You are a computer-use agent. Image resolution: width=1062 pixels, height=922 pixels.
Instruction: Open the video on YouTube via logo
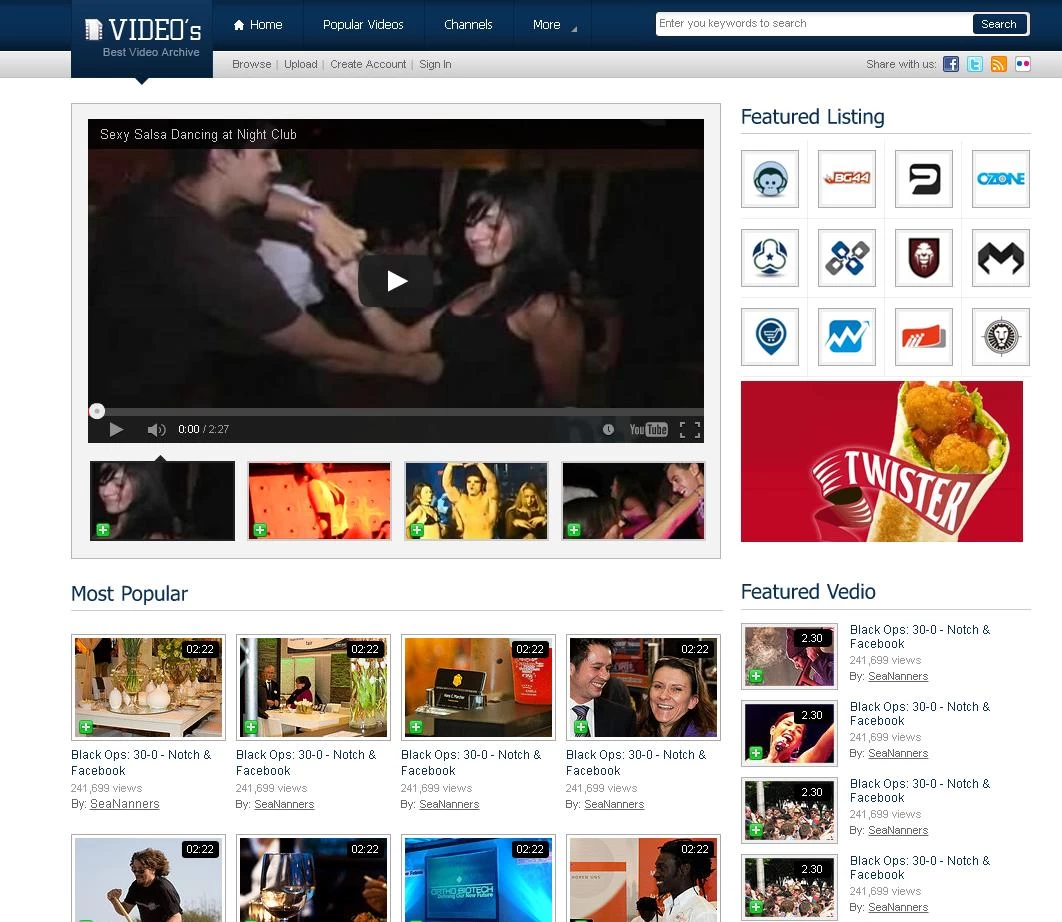pyautogui.click(x=648, y=429)
